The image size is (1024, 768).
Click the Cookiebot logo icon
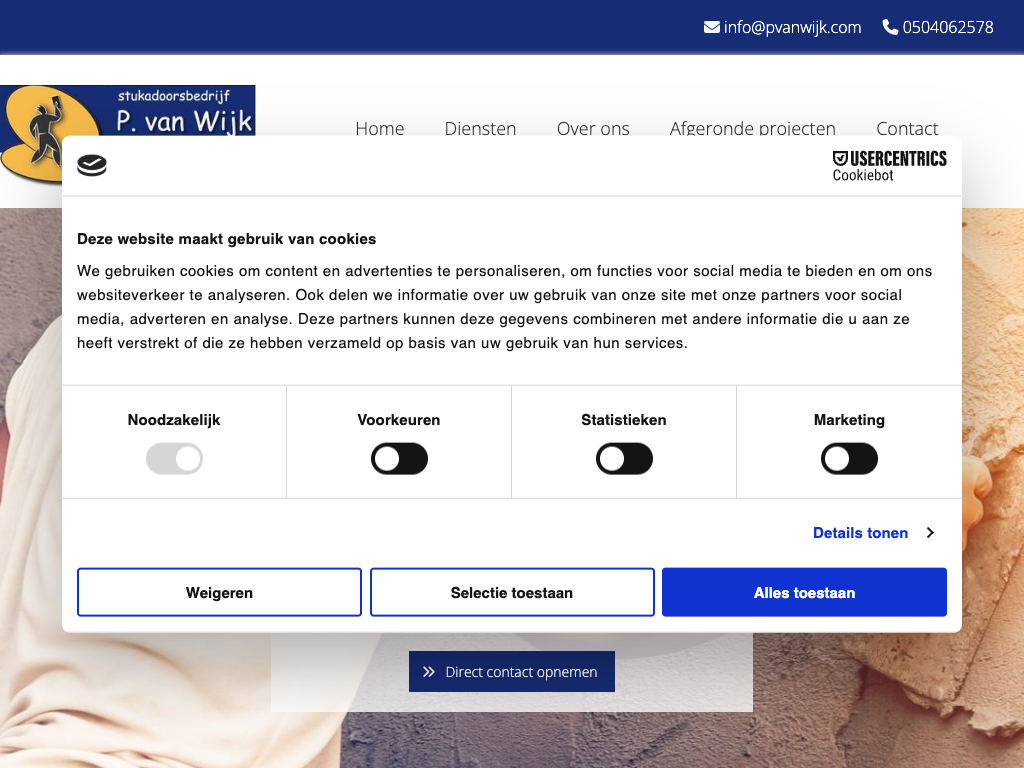click(92, 166)
